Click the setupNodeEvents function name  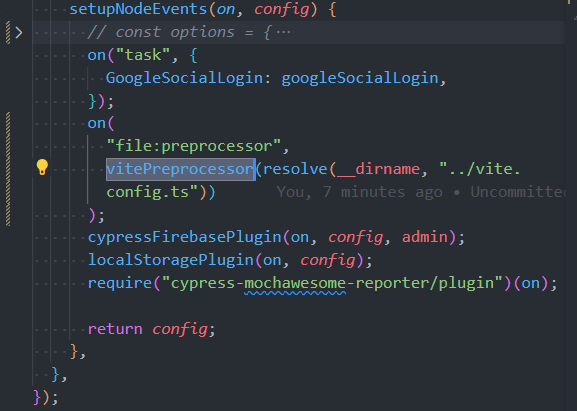click(139, 9)
